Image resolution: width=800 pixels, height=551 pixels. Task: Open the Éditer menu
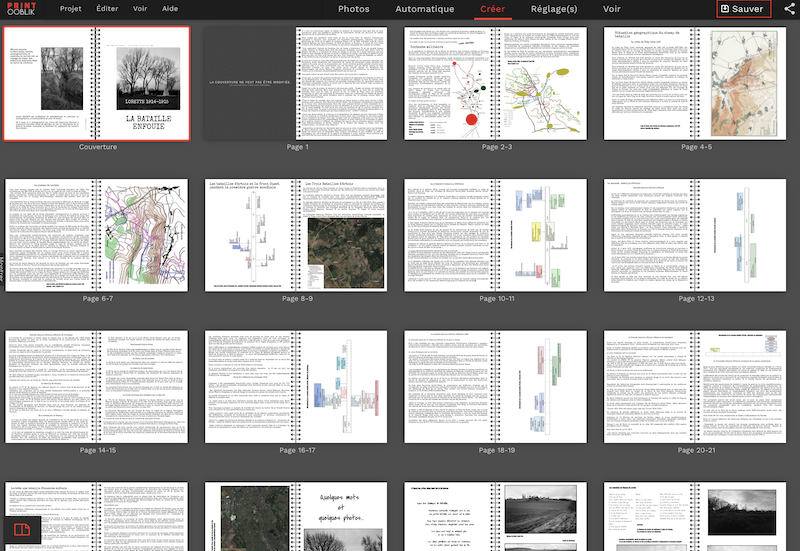pos(107,9)
